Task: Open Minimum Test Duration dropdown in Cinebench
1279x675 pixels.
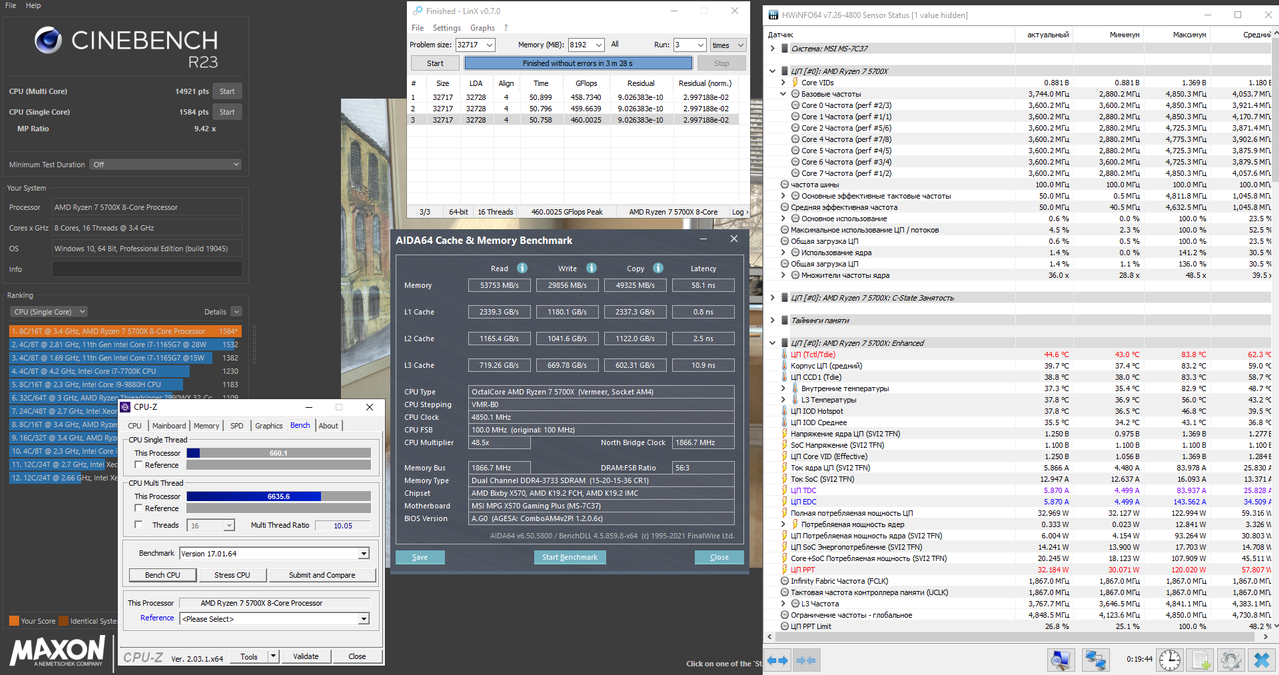Action: point(165,164)
